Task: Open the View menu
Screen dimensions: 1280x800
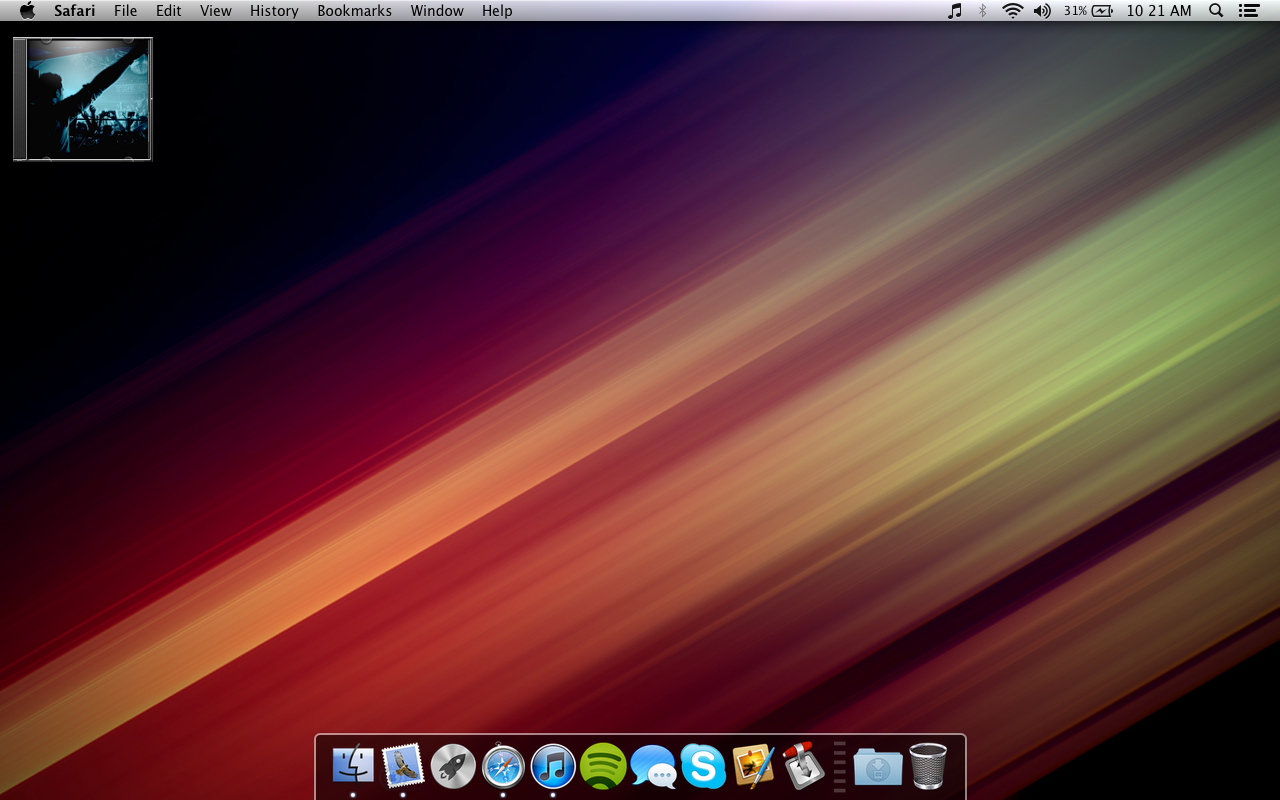Action: tap(216, 11)
